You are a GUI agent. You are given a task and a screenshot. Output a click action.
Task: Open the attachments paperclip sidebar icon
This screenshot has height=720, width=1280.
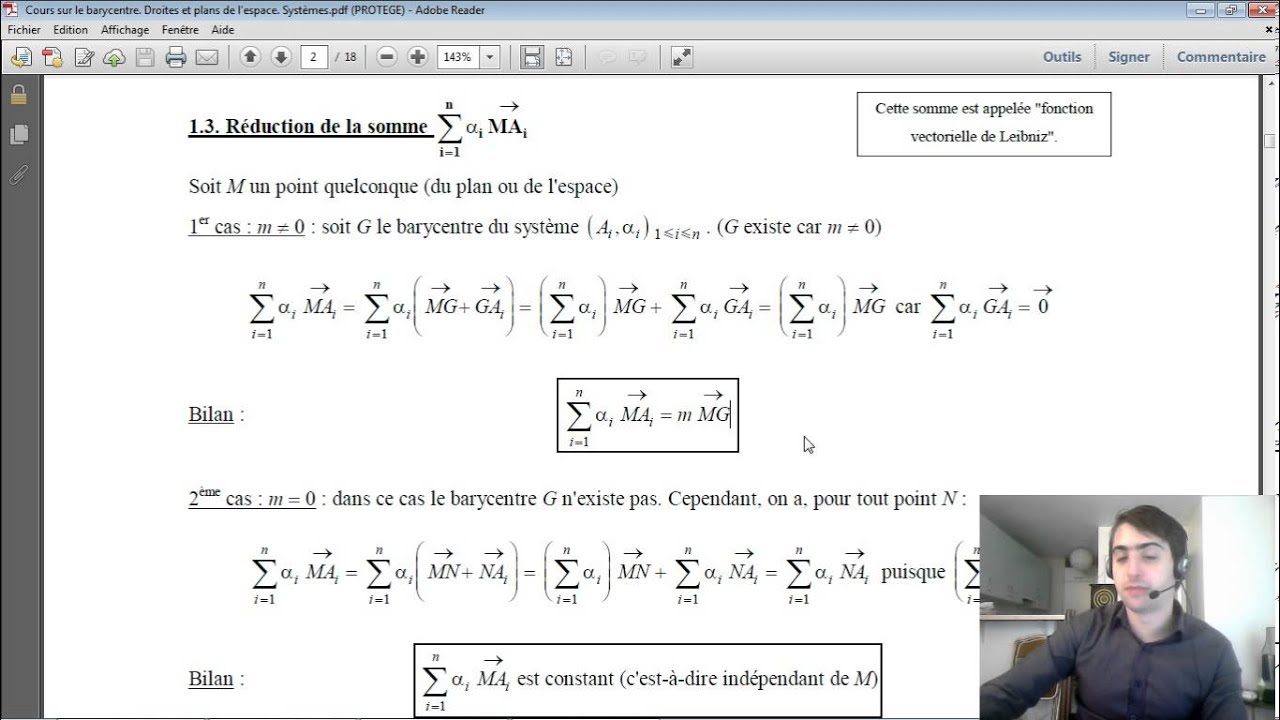pyautogui.click(x=18, y=176)
